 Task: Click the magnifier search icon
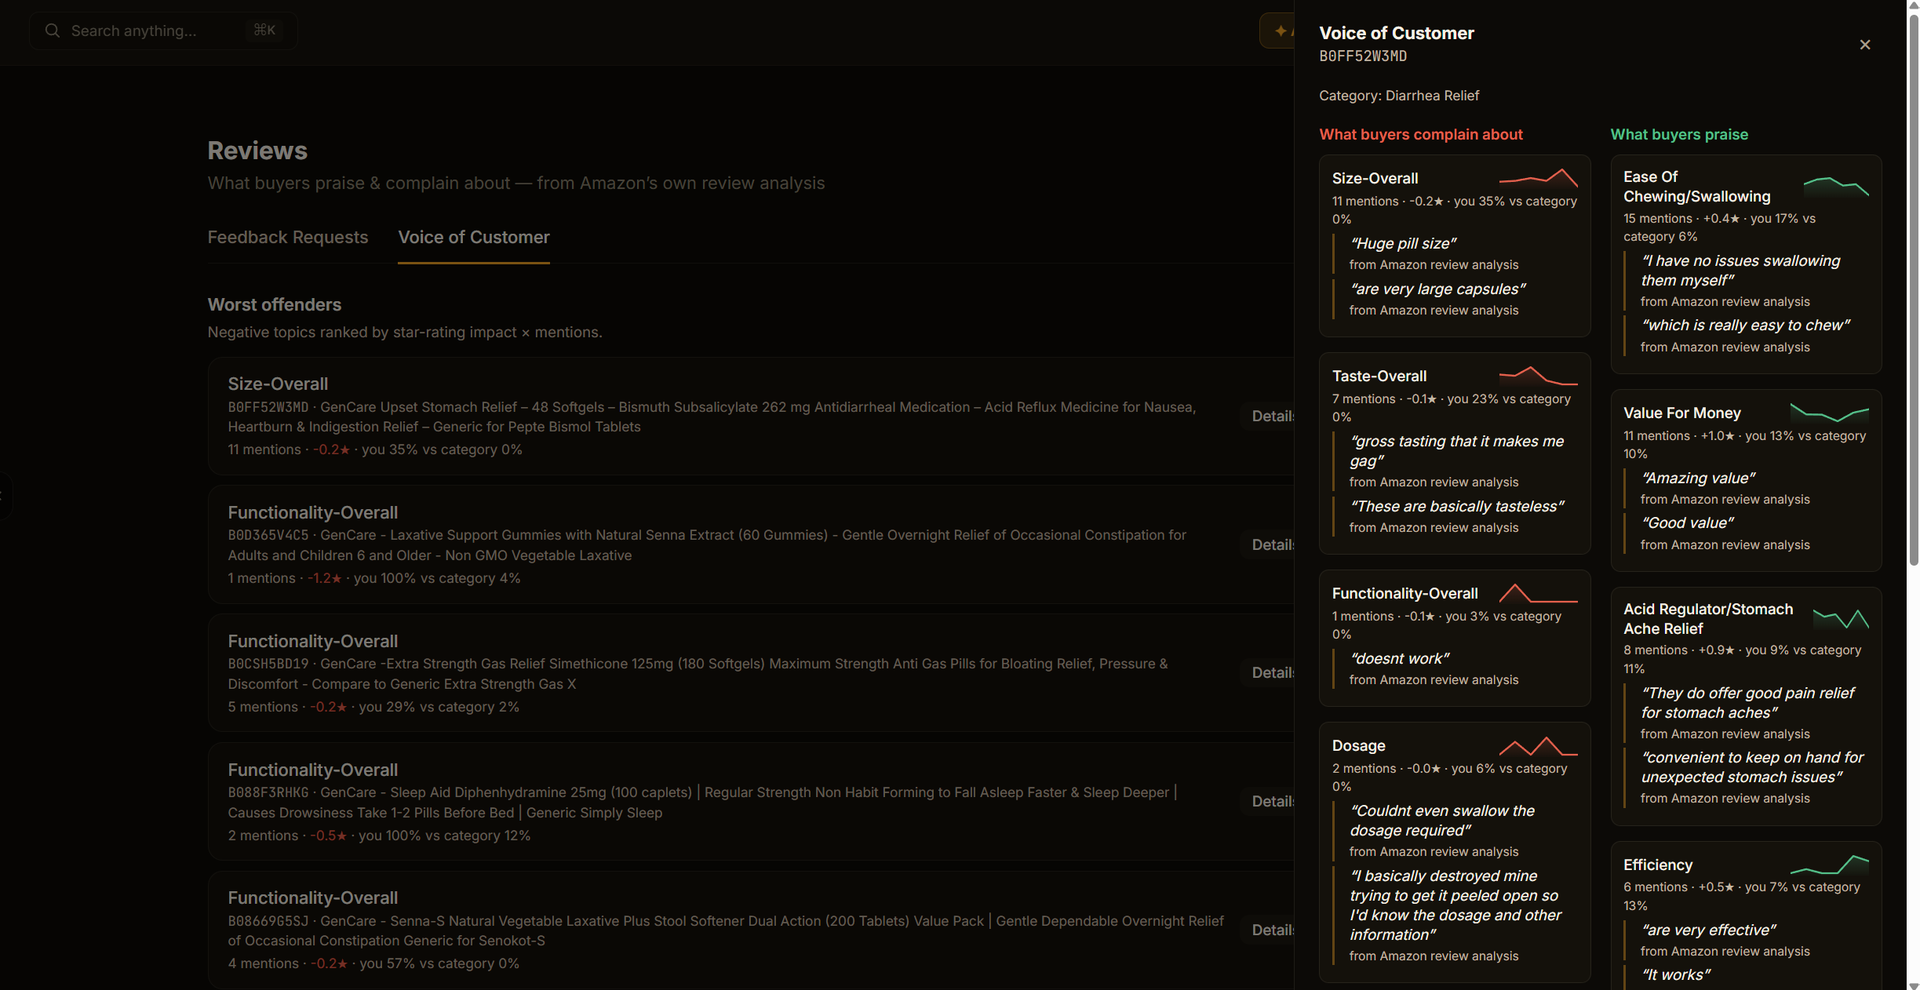pyautogui.click(x=53, y=31)
